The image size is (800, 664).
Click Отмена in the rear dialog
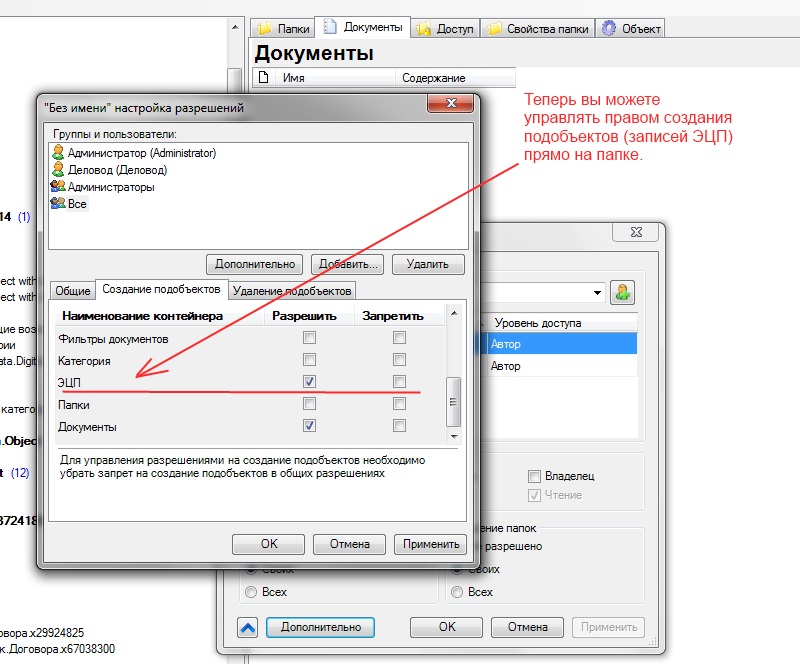(528, 627)
